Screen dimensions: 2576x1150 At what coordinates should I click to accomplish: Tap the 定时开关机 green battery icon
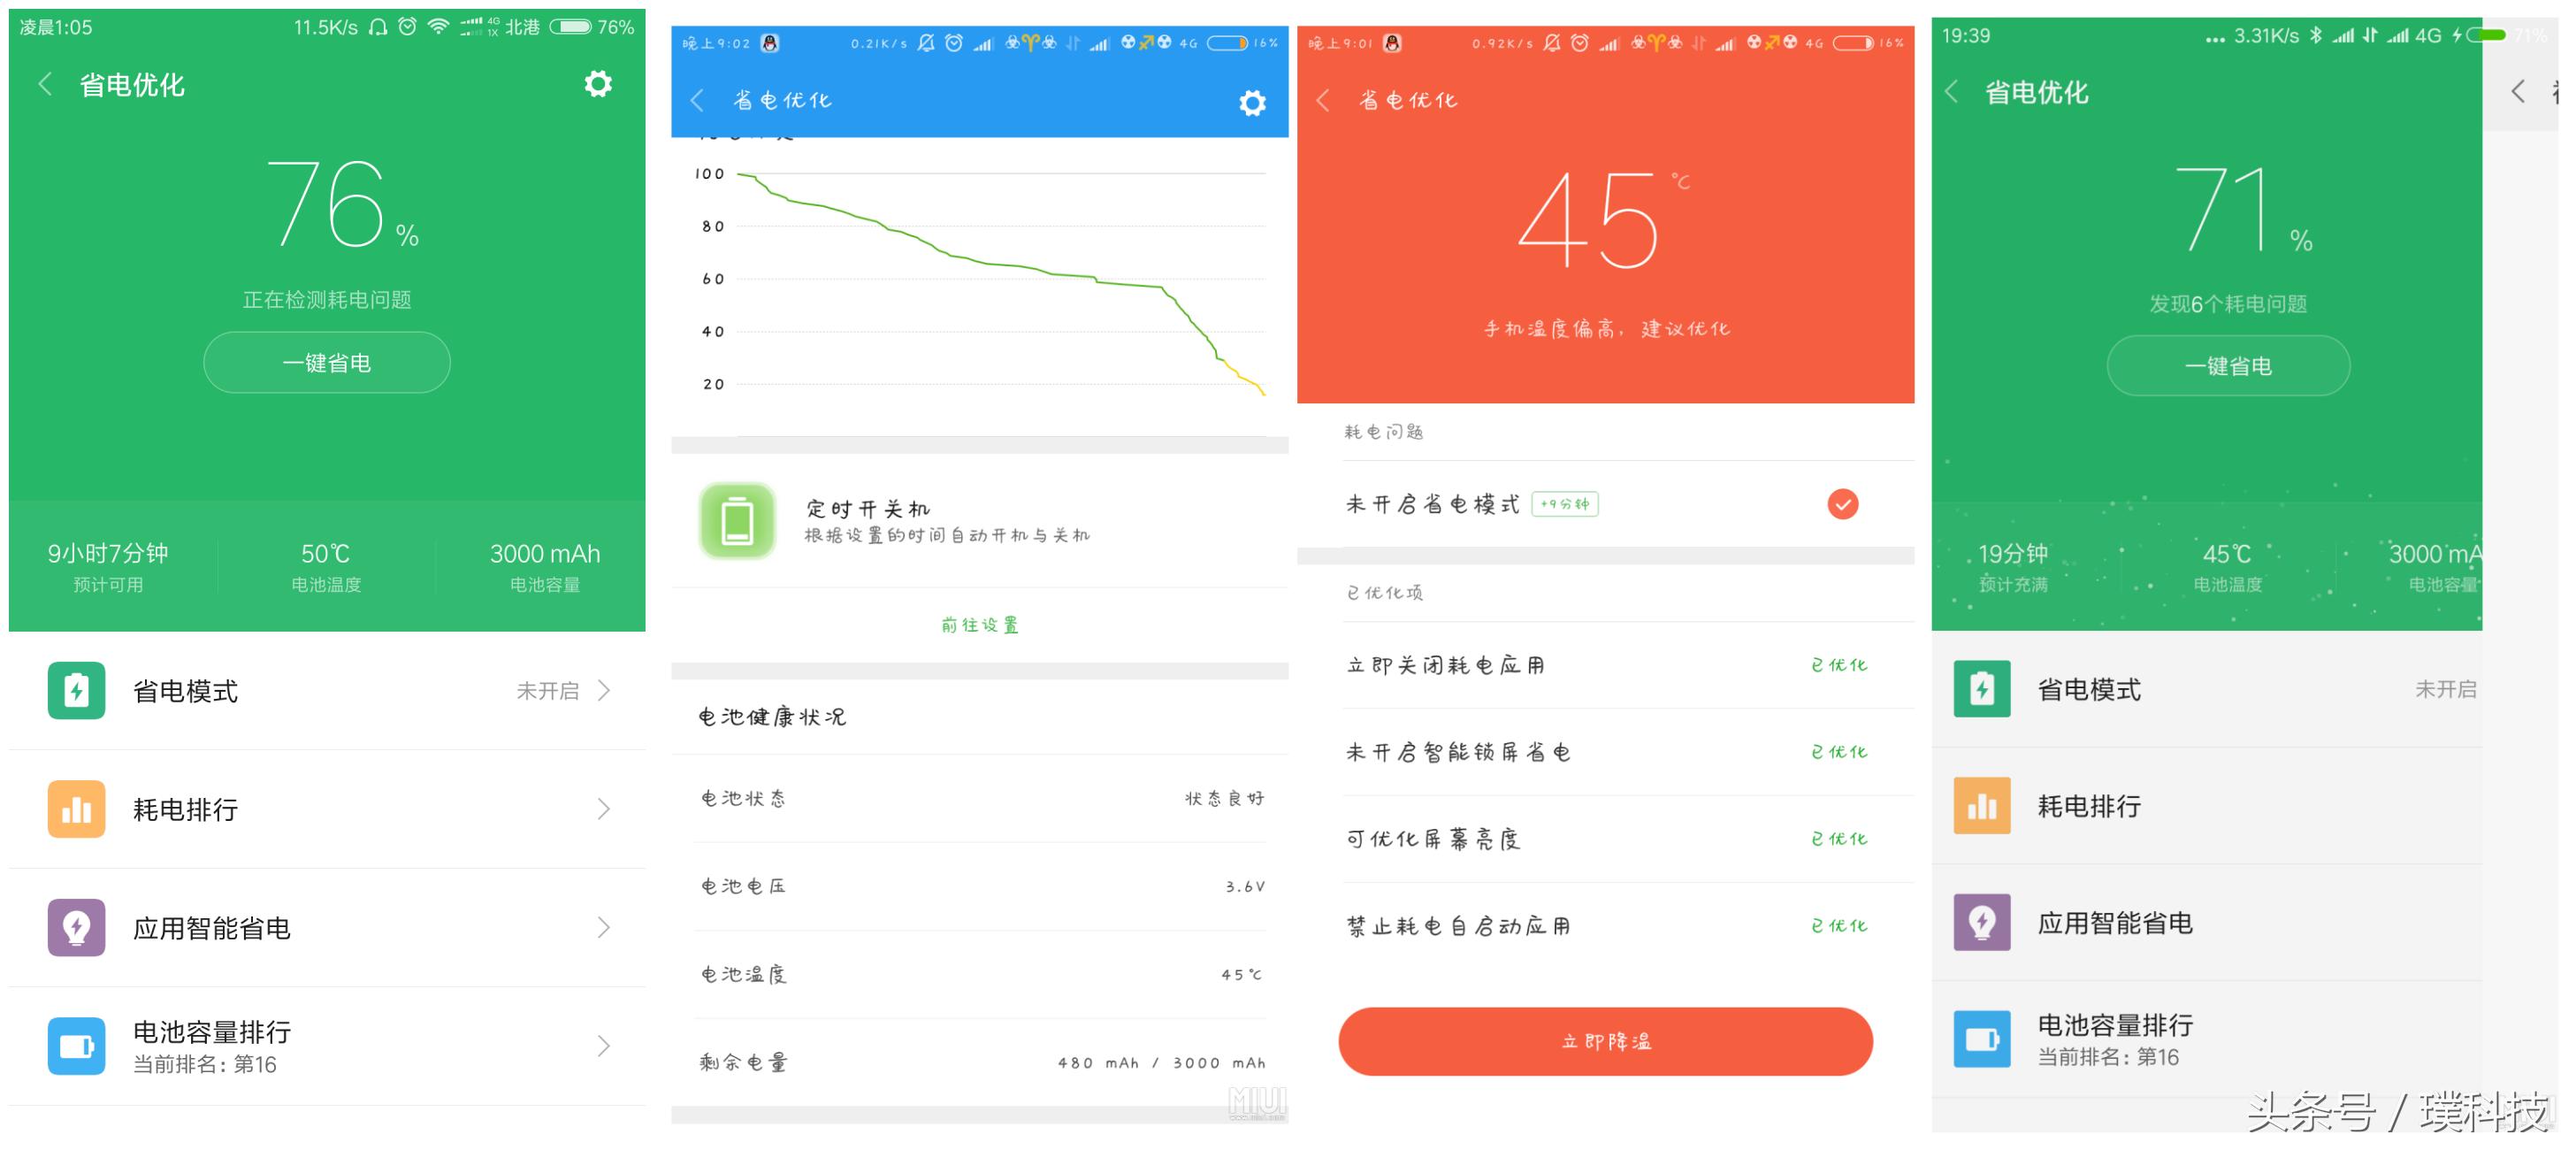pyautogui.click(x=737, y=521)
